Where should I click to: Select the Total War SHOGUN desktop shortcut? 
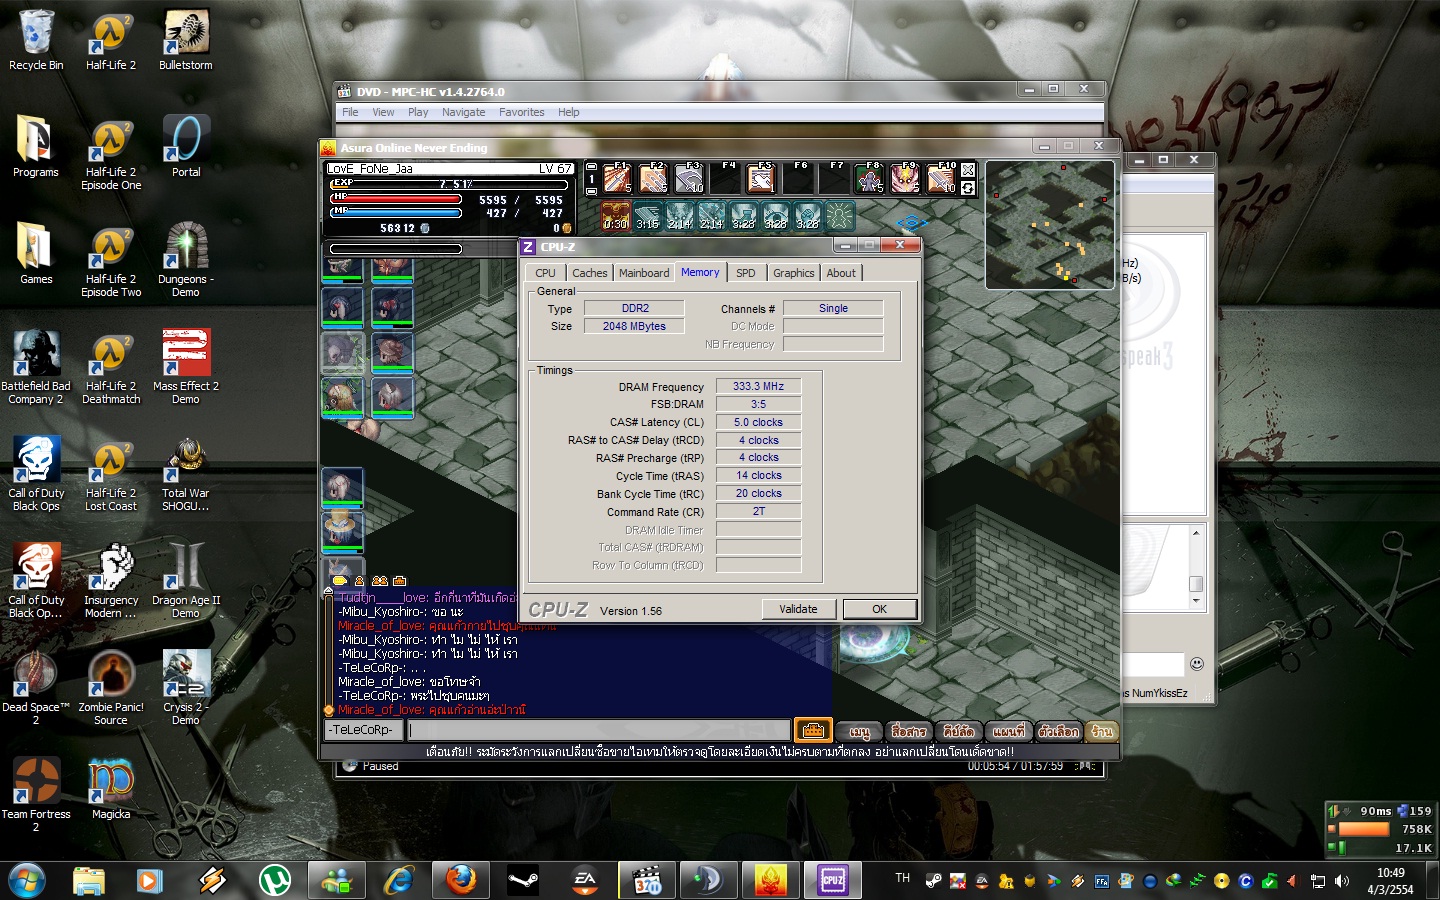[x=186, y=474]
